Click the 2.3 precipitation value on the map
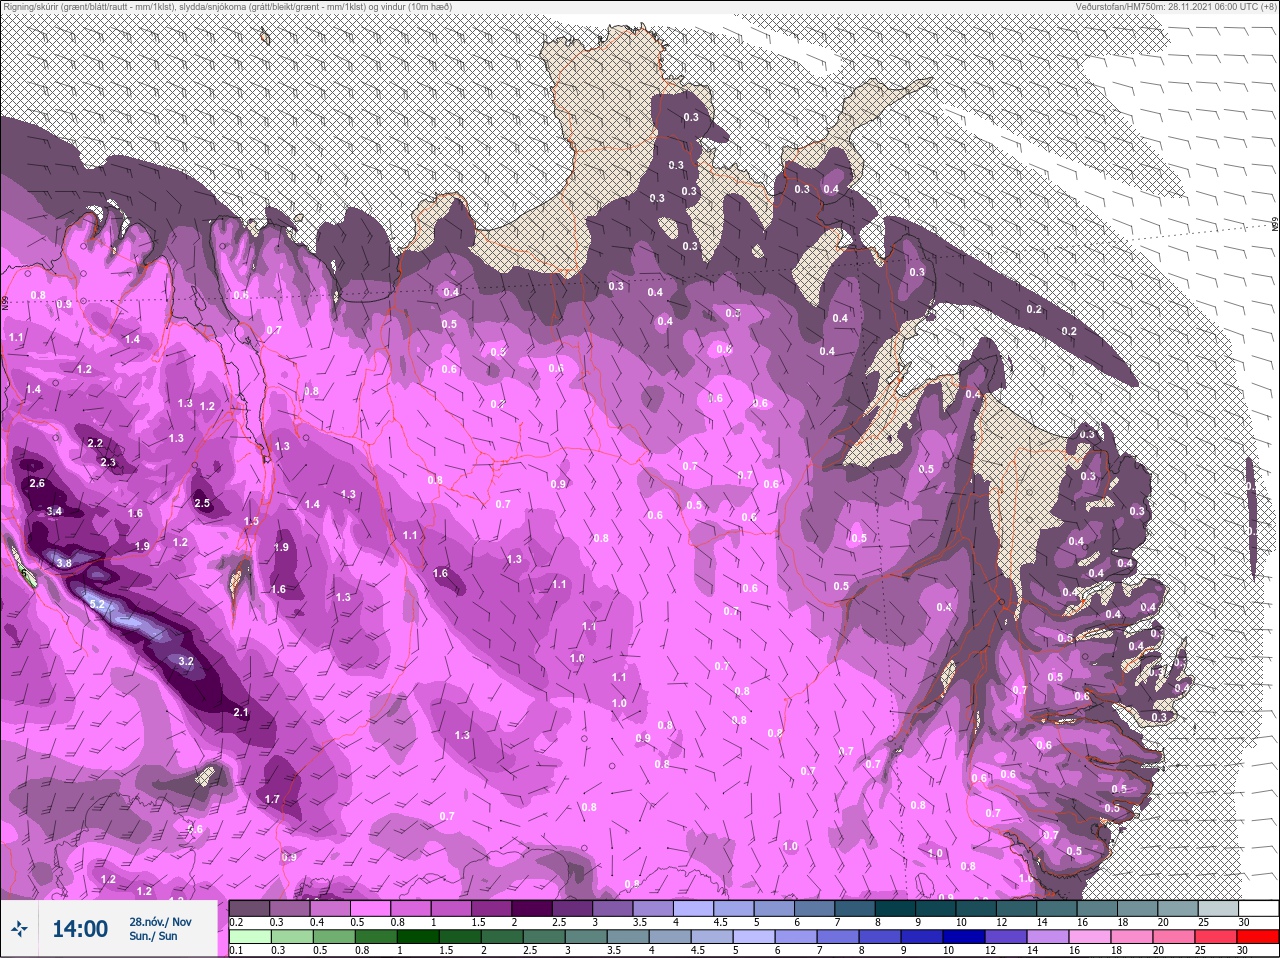 point(108,462)
